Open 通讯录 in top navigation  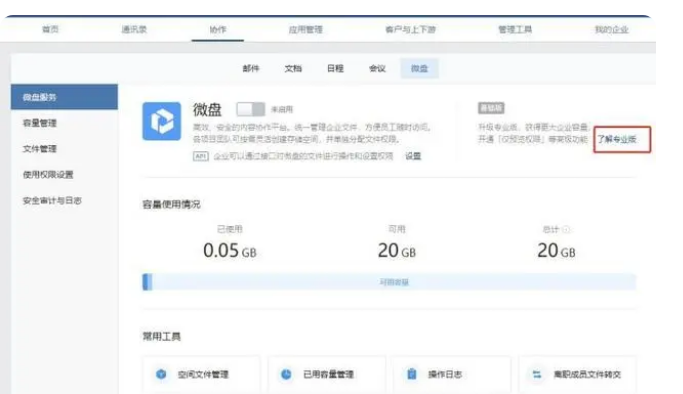click(134, 29)
